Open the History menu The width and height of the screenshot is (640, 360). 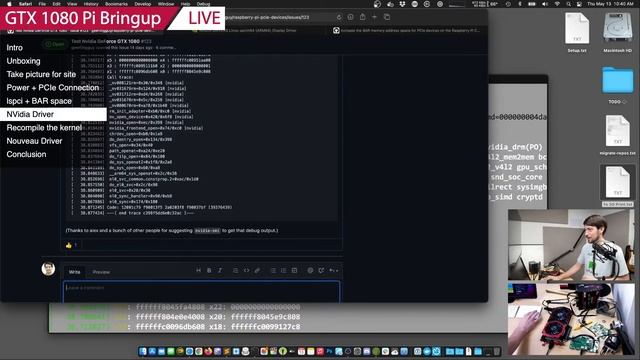(x=91, y=4)
